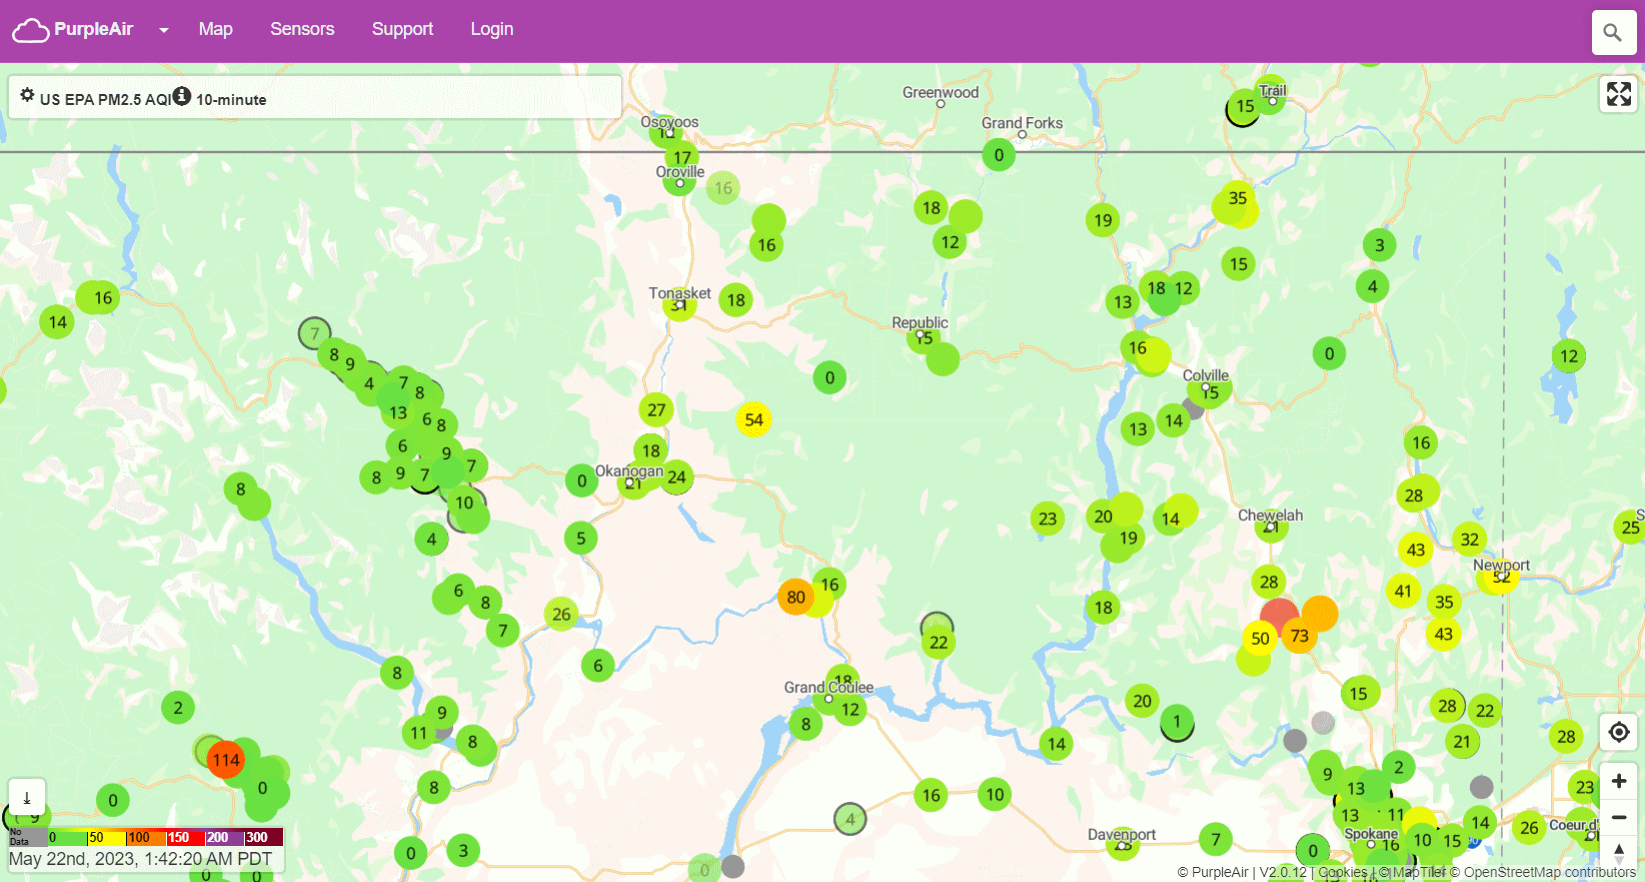Open map settings gear icon
Screen dimensions: 1645x882
point(27,95)
